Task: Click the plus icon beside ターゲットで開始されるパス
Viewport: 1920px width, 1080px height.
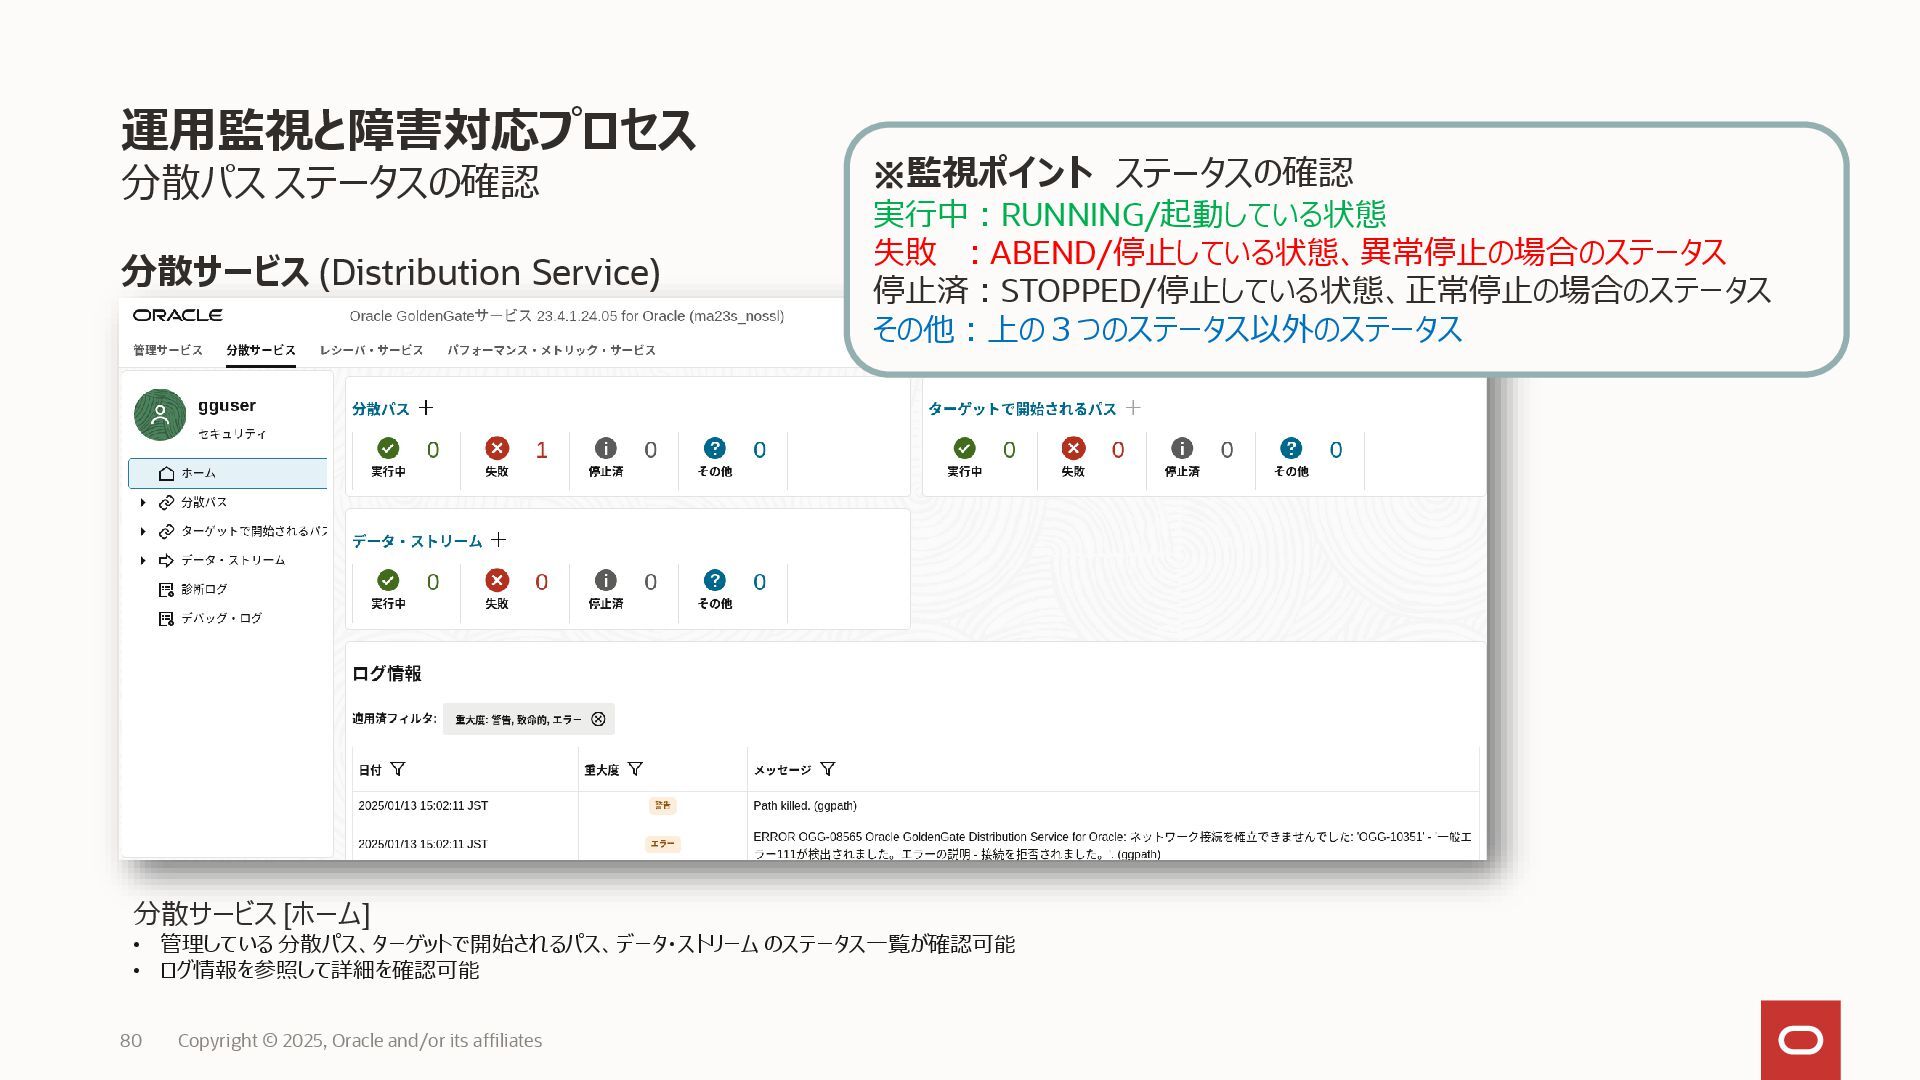Action: (x=1133, y=408)
